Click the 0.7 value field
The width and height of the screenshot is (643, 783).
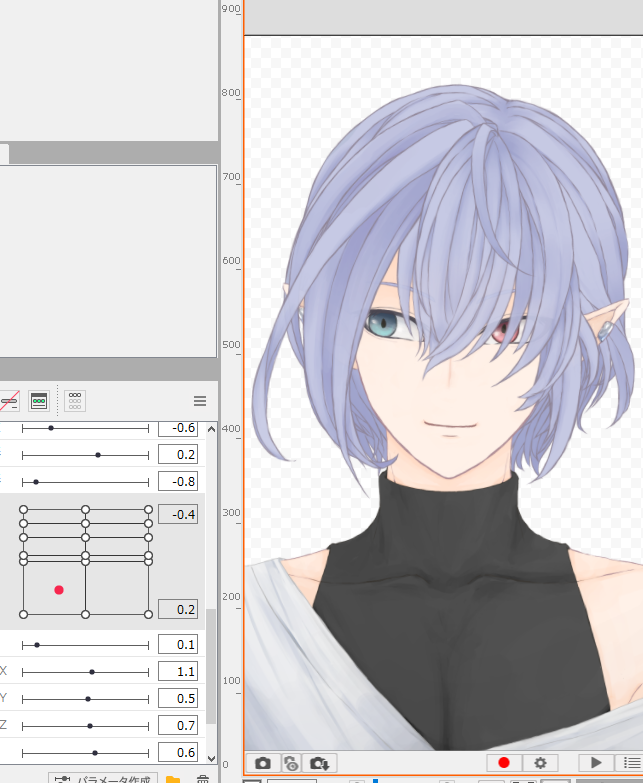(178, 726)
